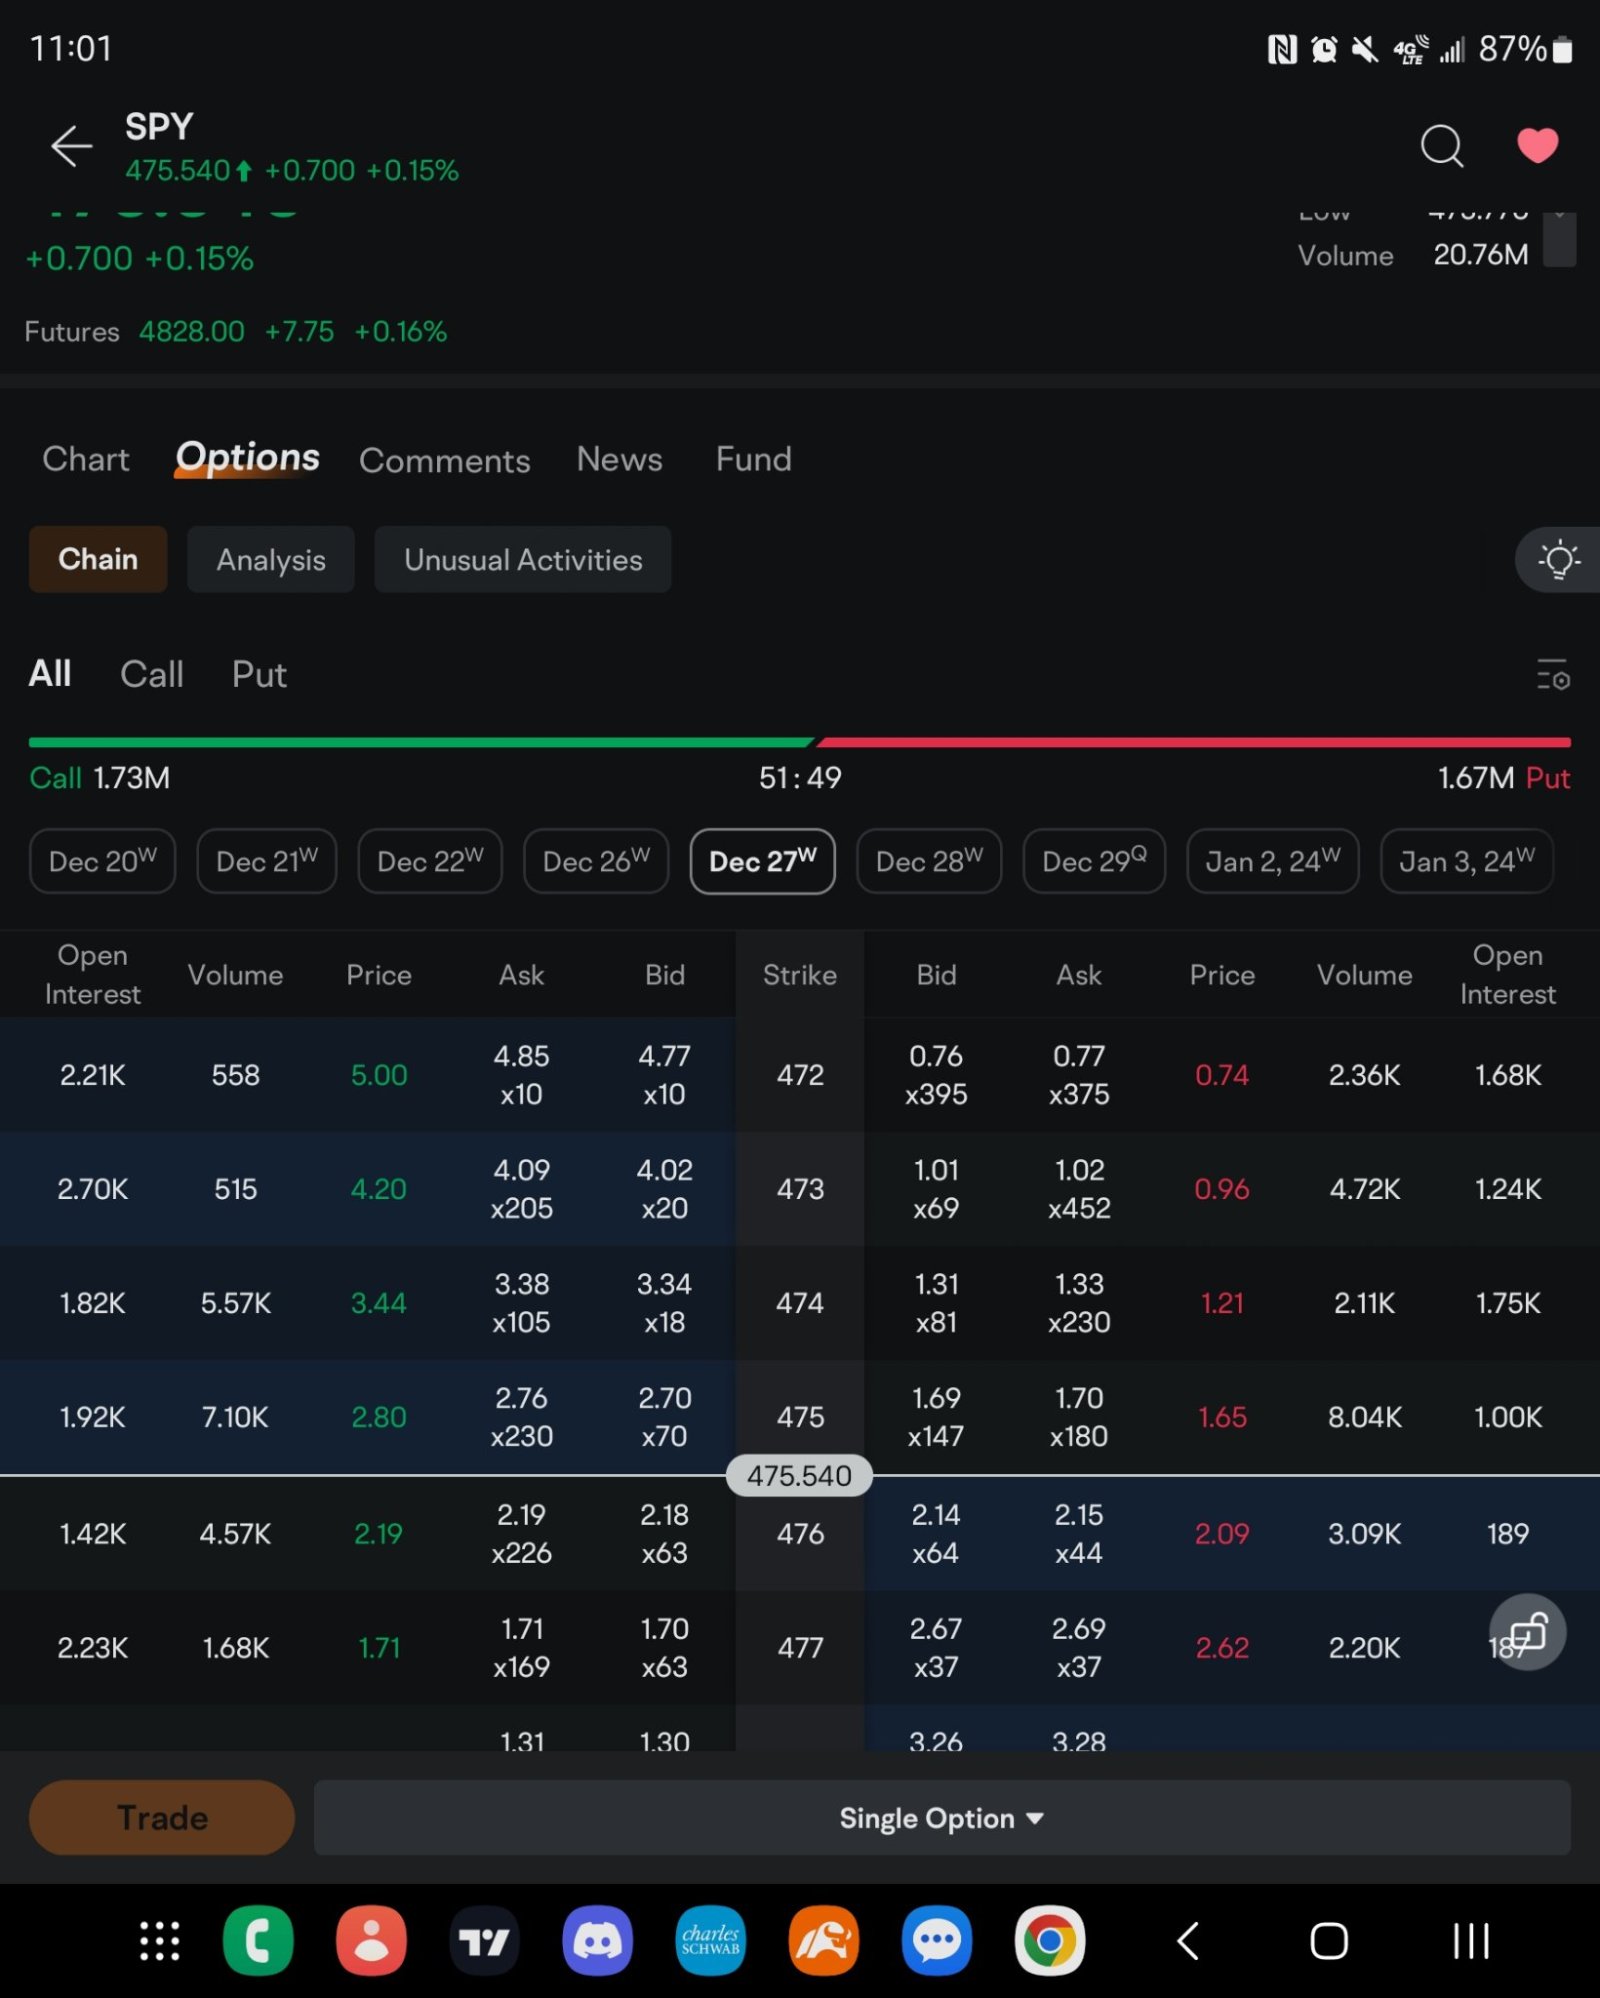Select Jan 3, 24 weekly expiration

[x=1467, y=861]
